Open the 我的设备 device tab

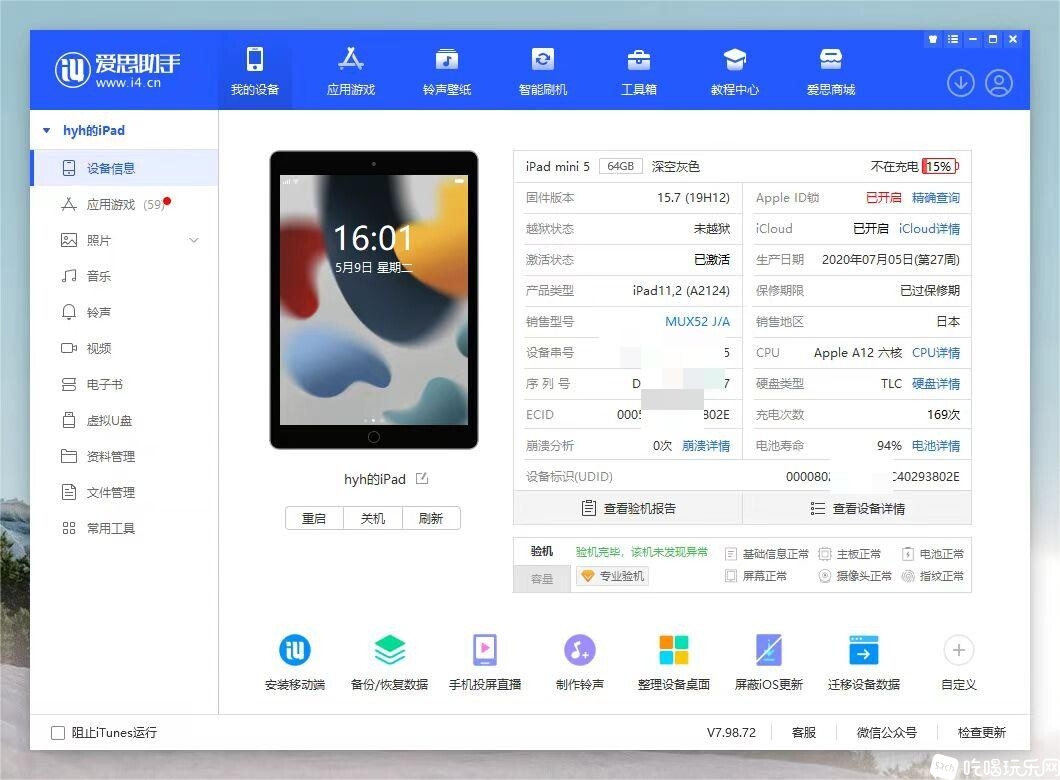(x=255, y=70)
